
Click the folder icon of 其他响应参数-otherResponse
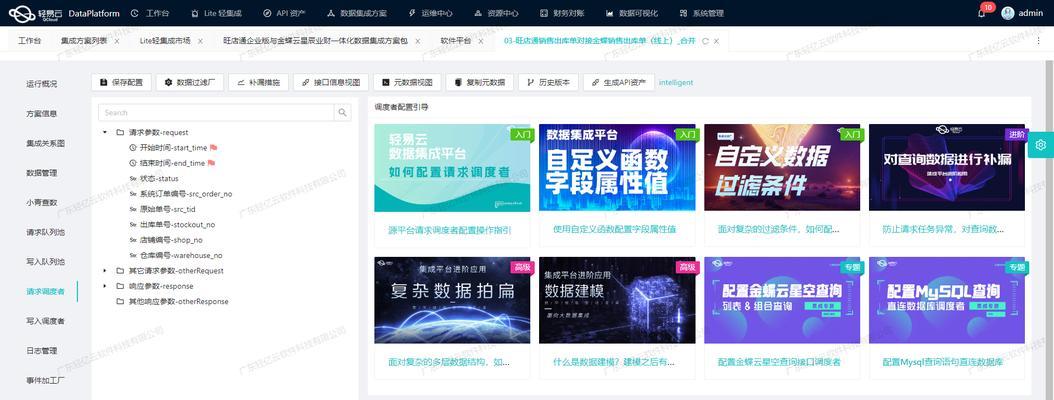[x=120, y=301]
